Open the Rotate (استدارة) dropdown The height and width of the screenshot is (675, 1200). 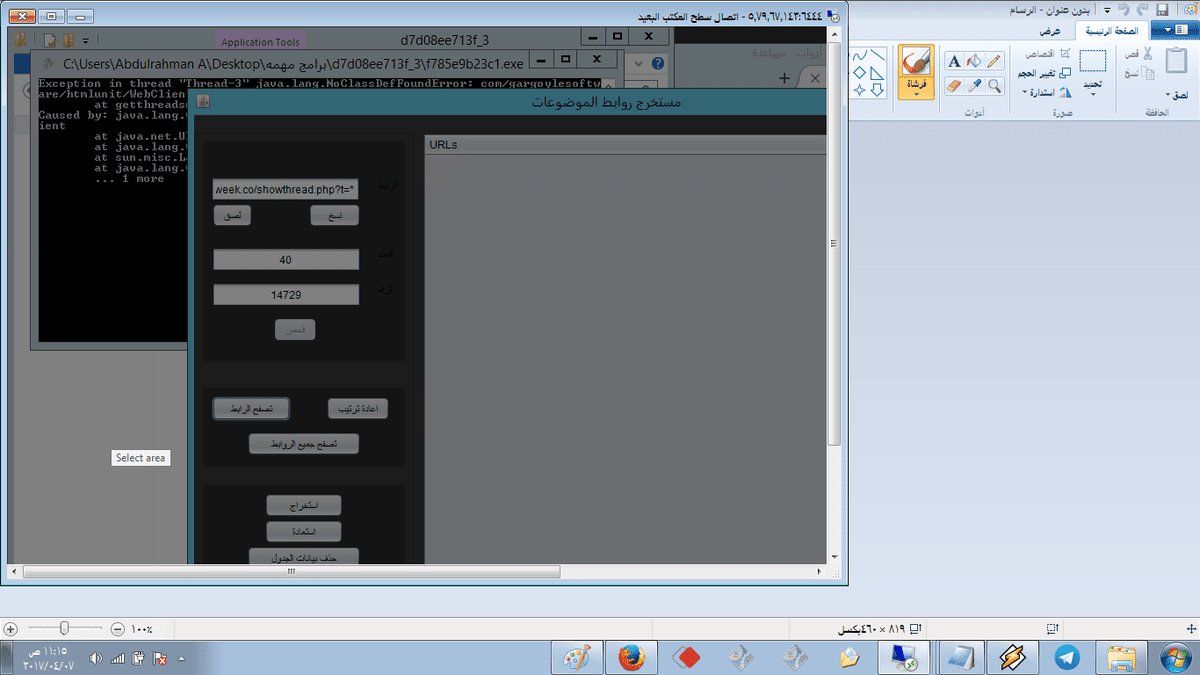click(1026, 92)
